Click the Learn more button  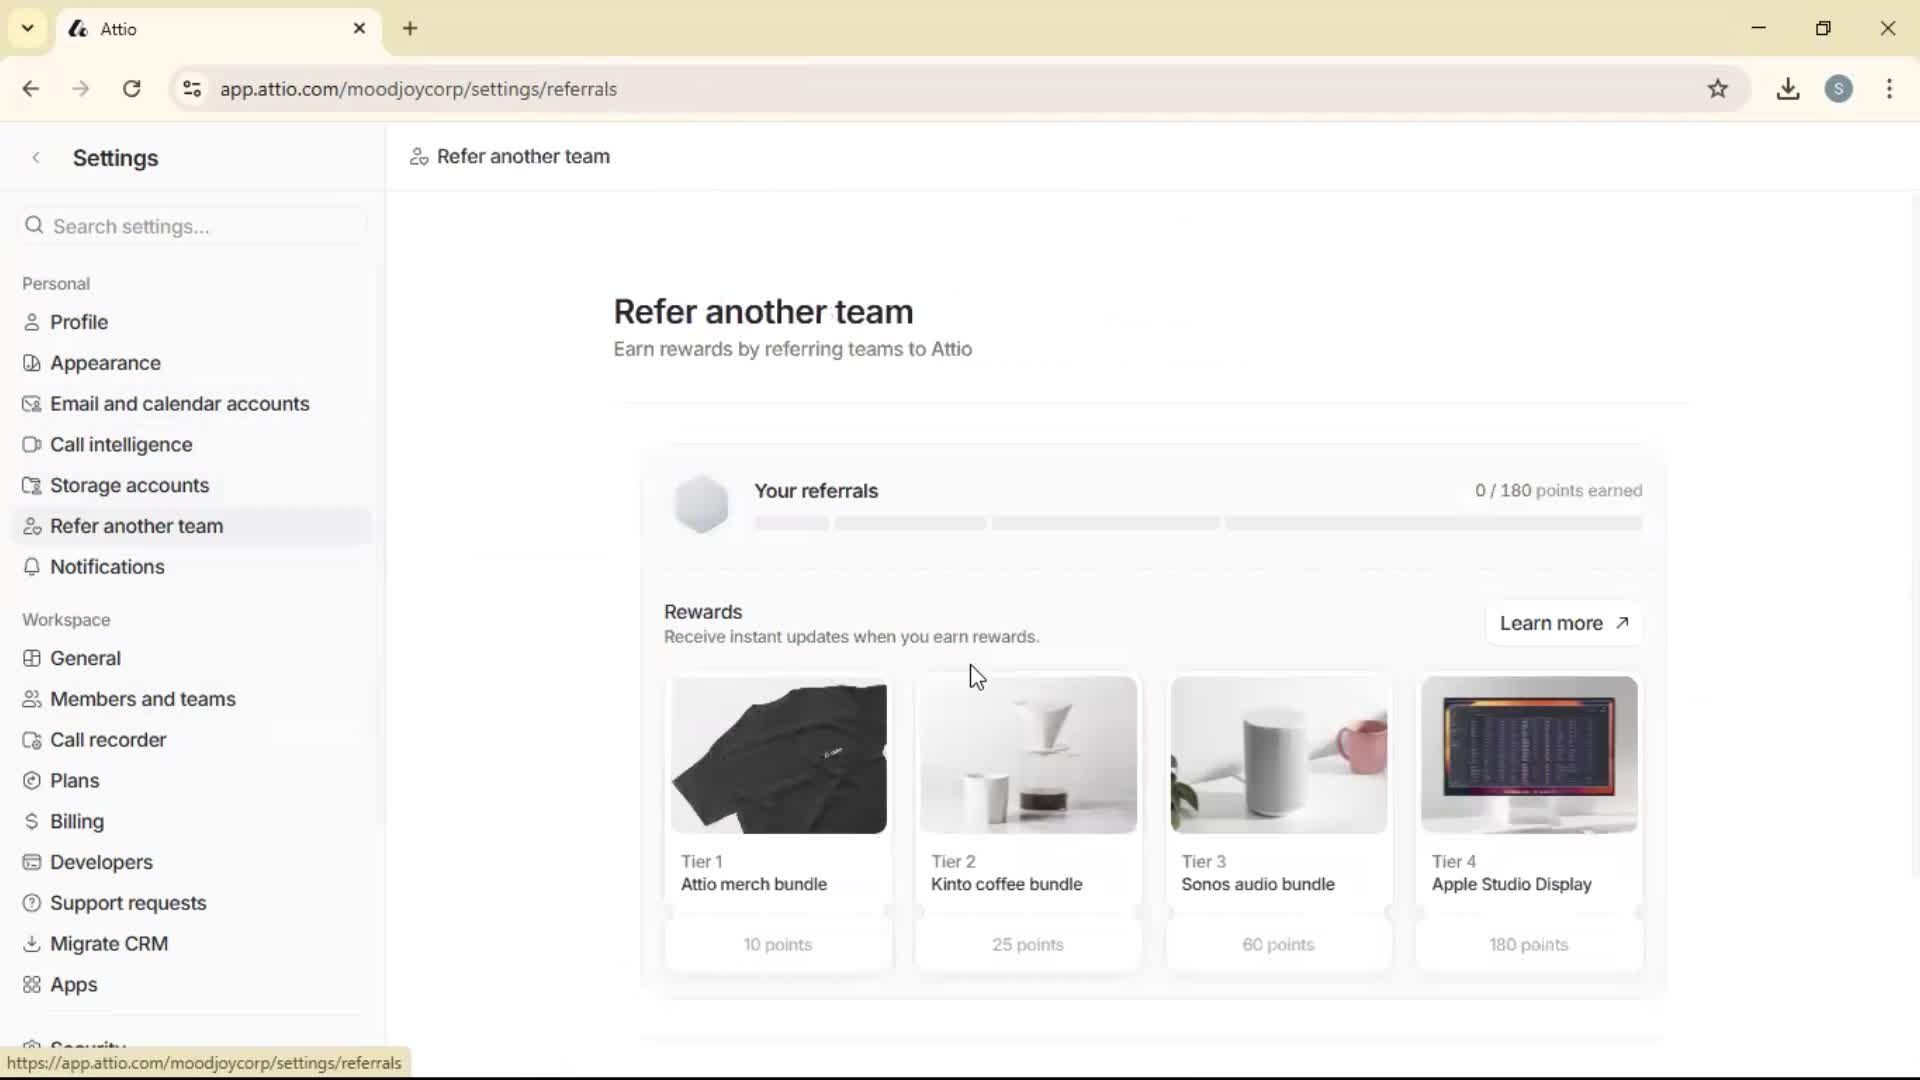(x=1562, y=623)
